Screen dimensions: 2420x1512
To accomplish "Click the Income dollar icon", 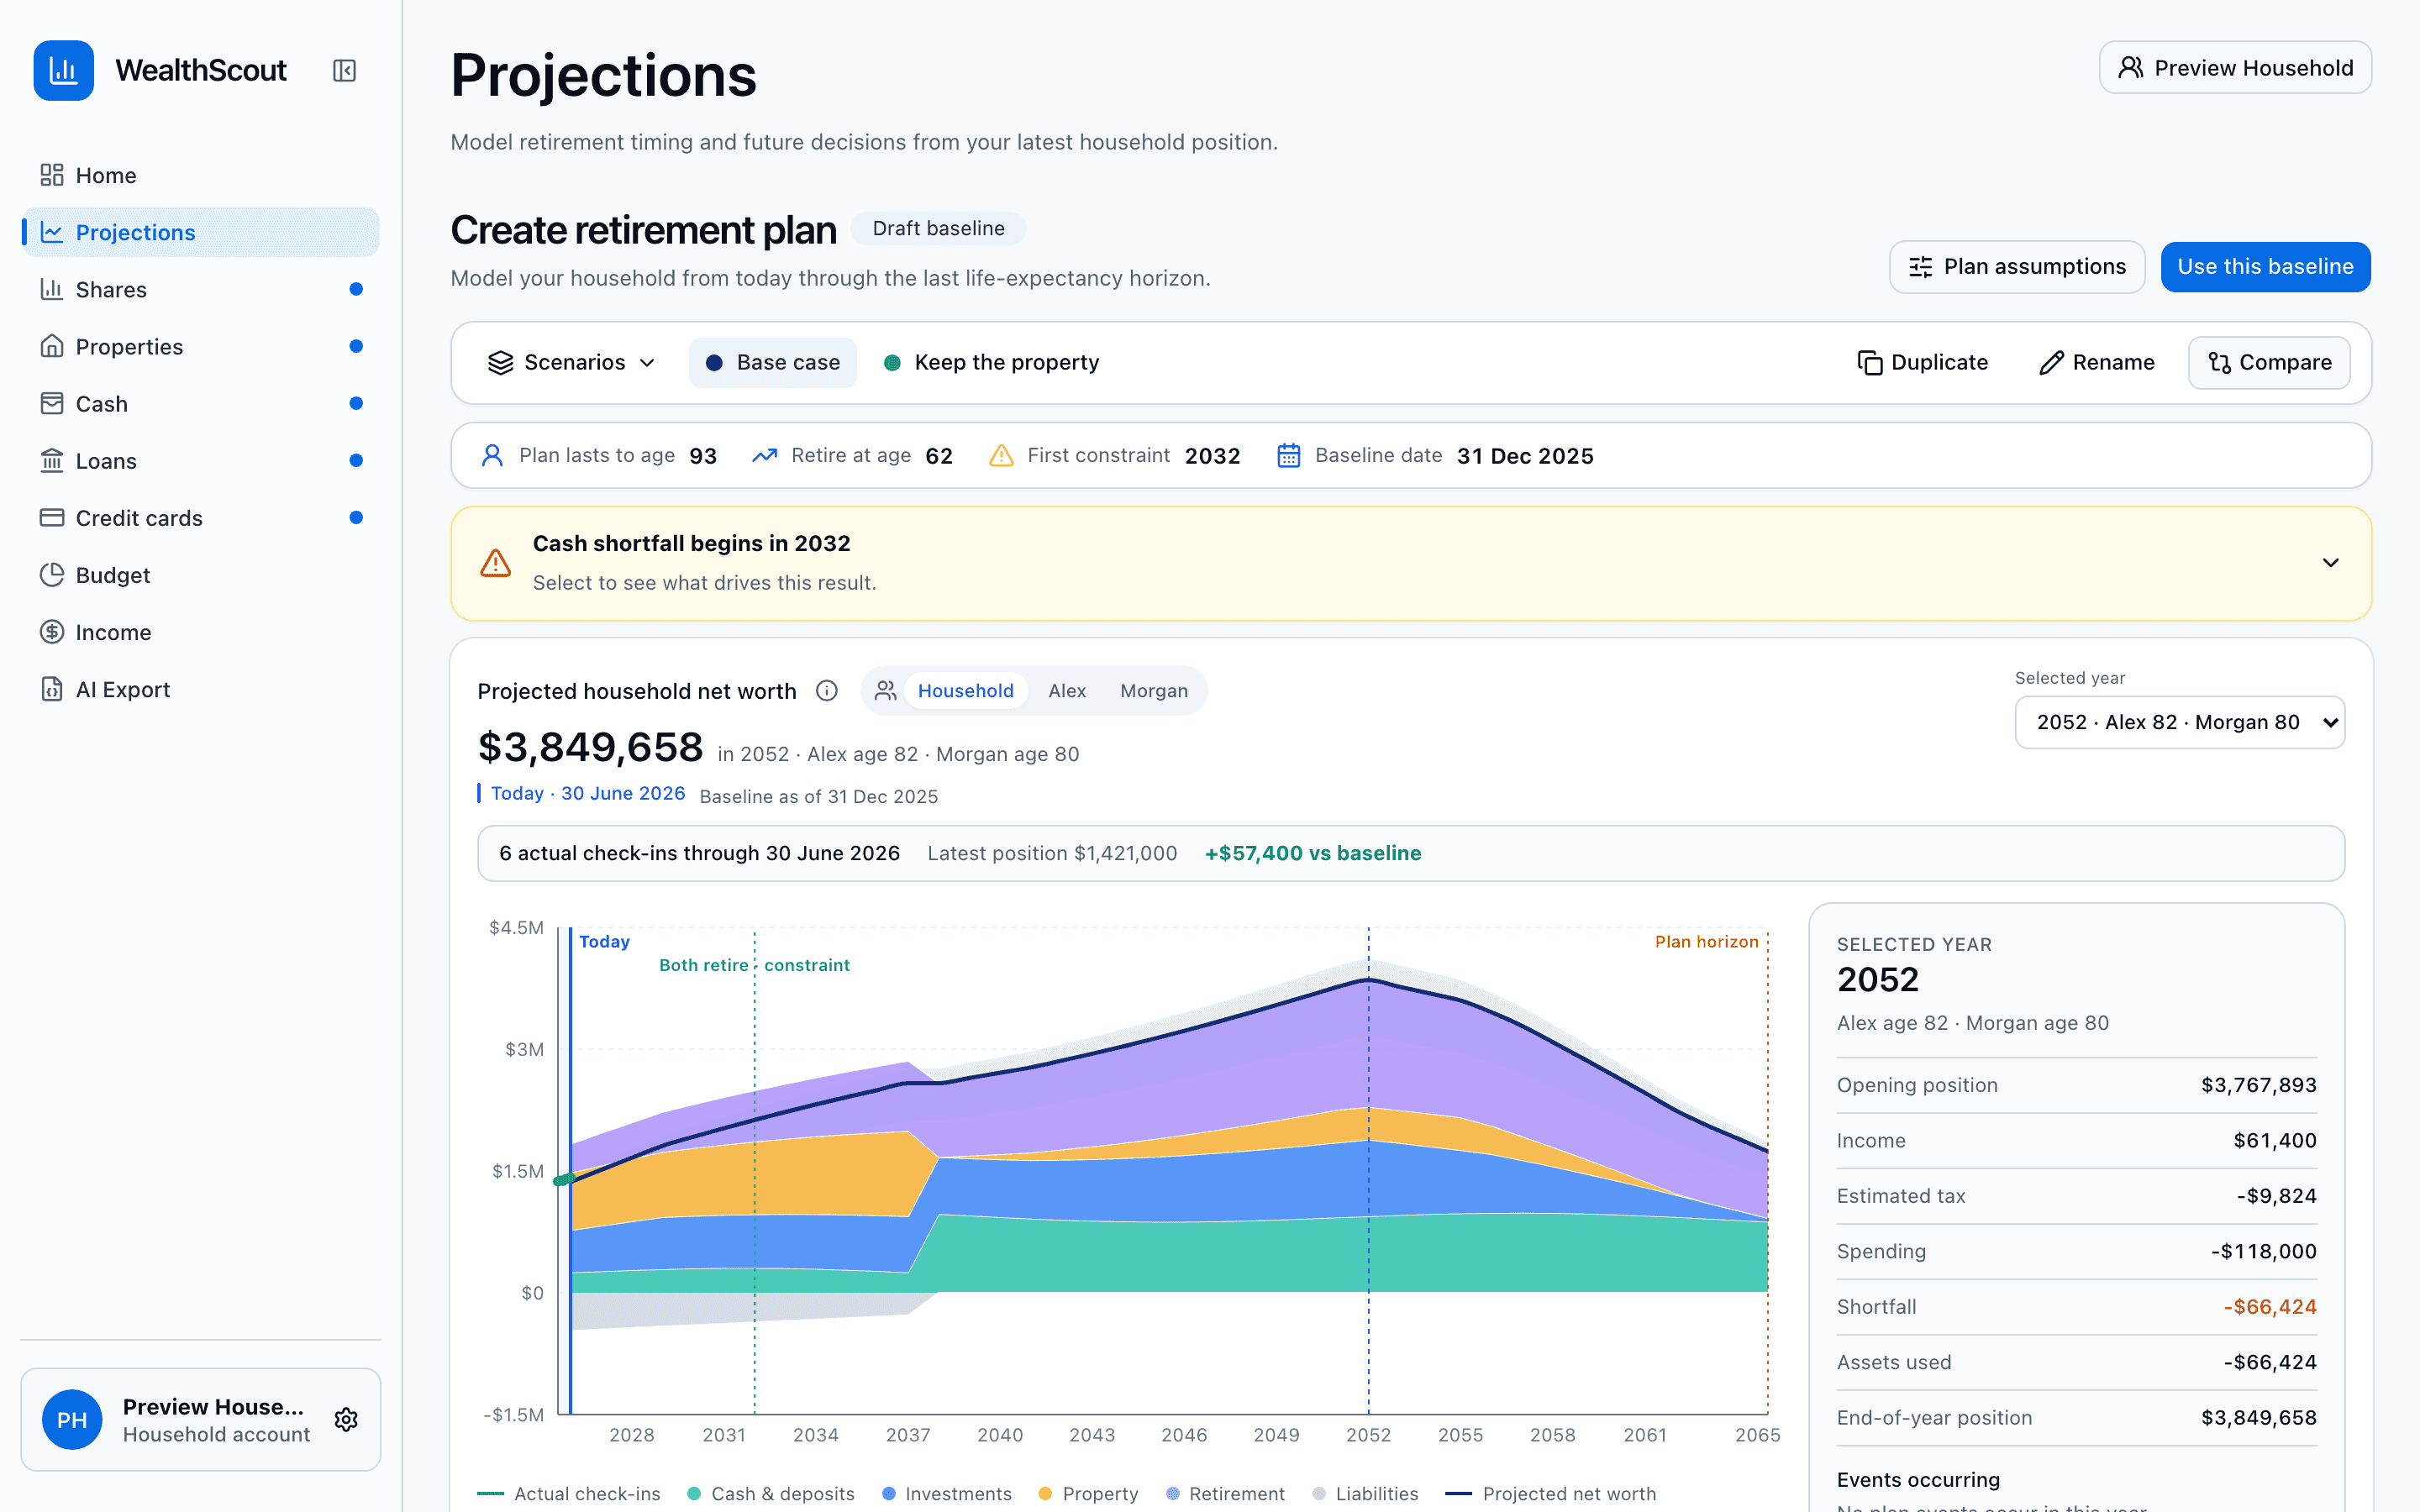I will pyautogui.click(x=52, y=632).
